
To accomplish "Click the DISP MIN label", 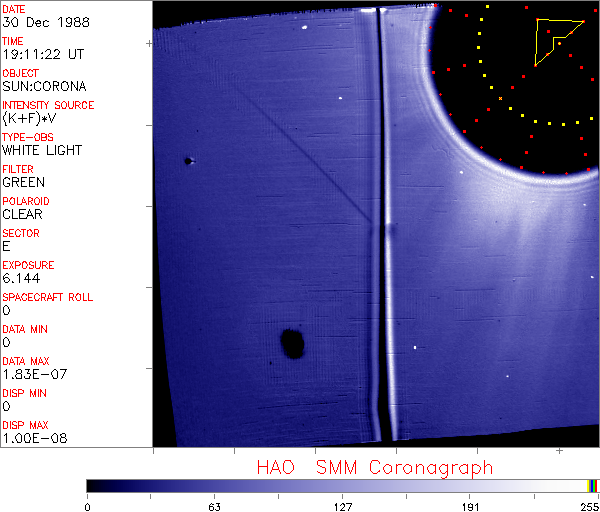I will [x=24, y=393].
